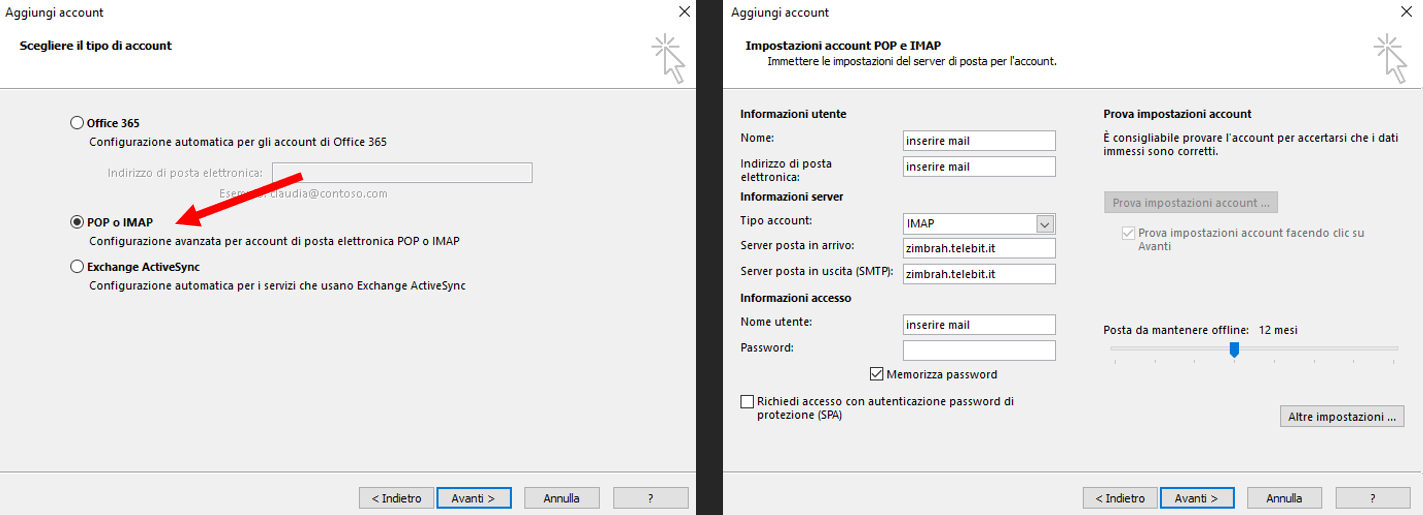Enable Richiedi accesso con autenticazione SPA checkbox
Screen dimensions: 1423x515
pyautogui.click(x=747, y=402)
